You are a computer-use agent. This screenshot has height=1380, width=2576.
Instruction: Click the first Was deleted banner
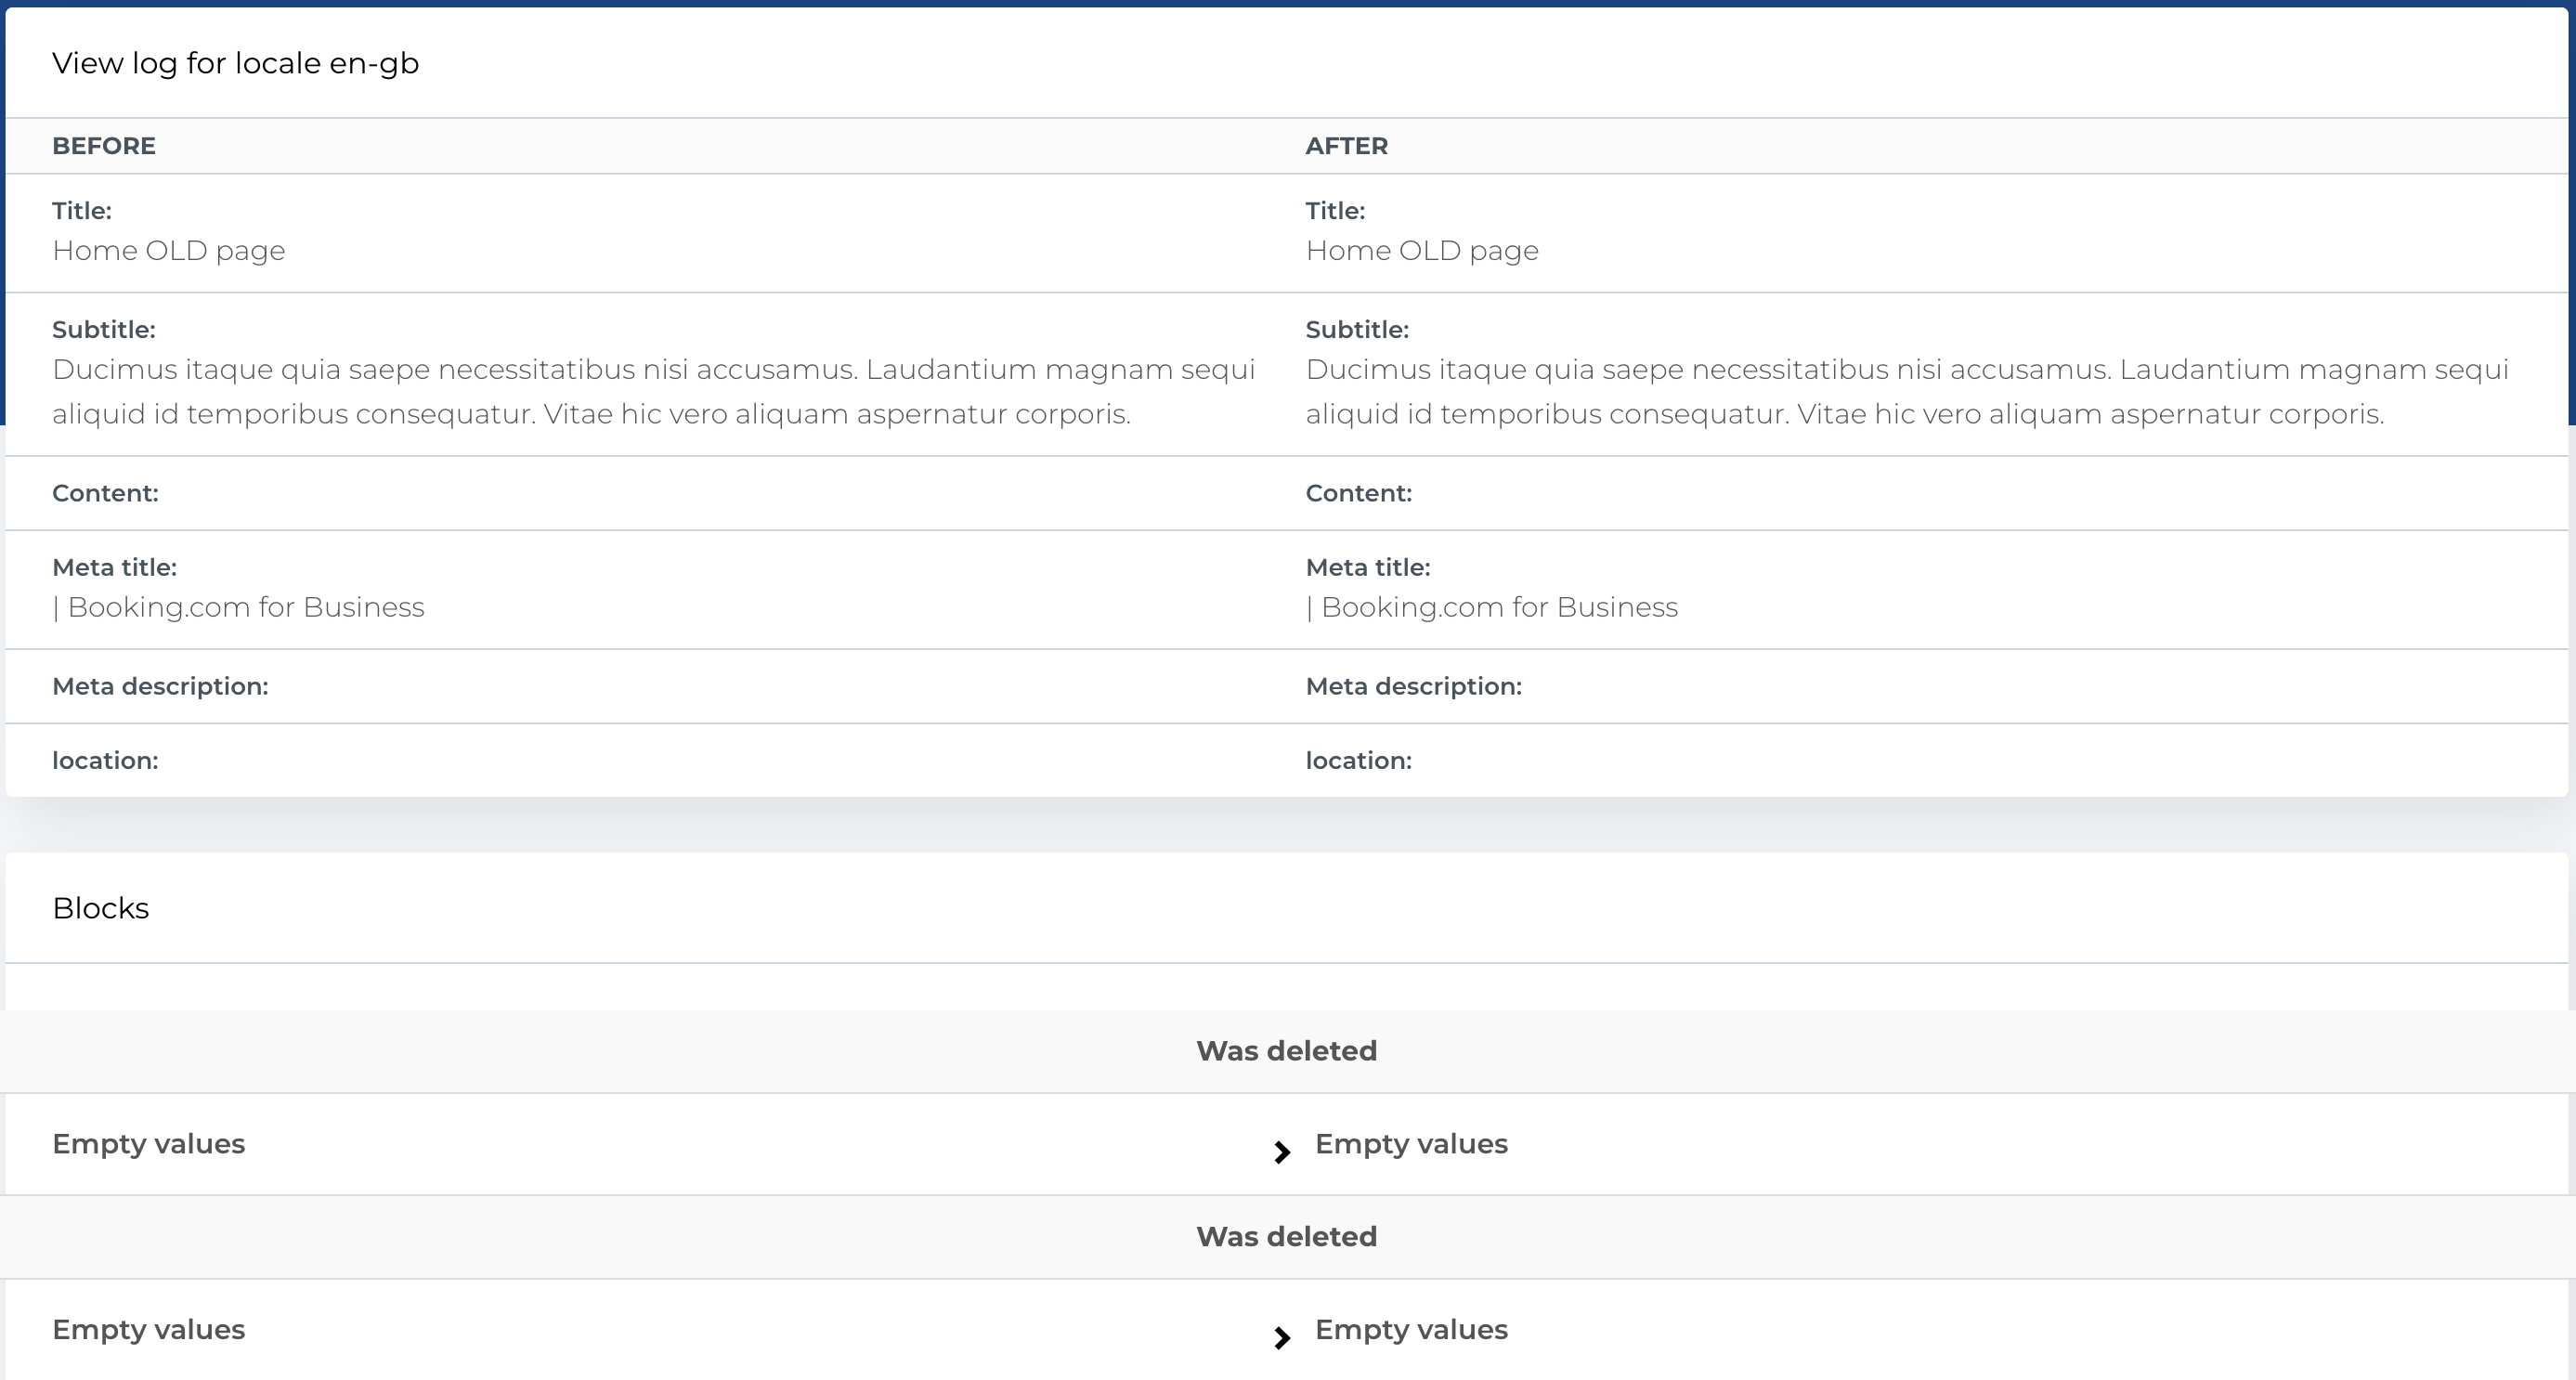click(x=1286, y=1050)
